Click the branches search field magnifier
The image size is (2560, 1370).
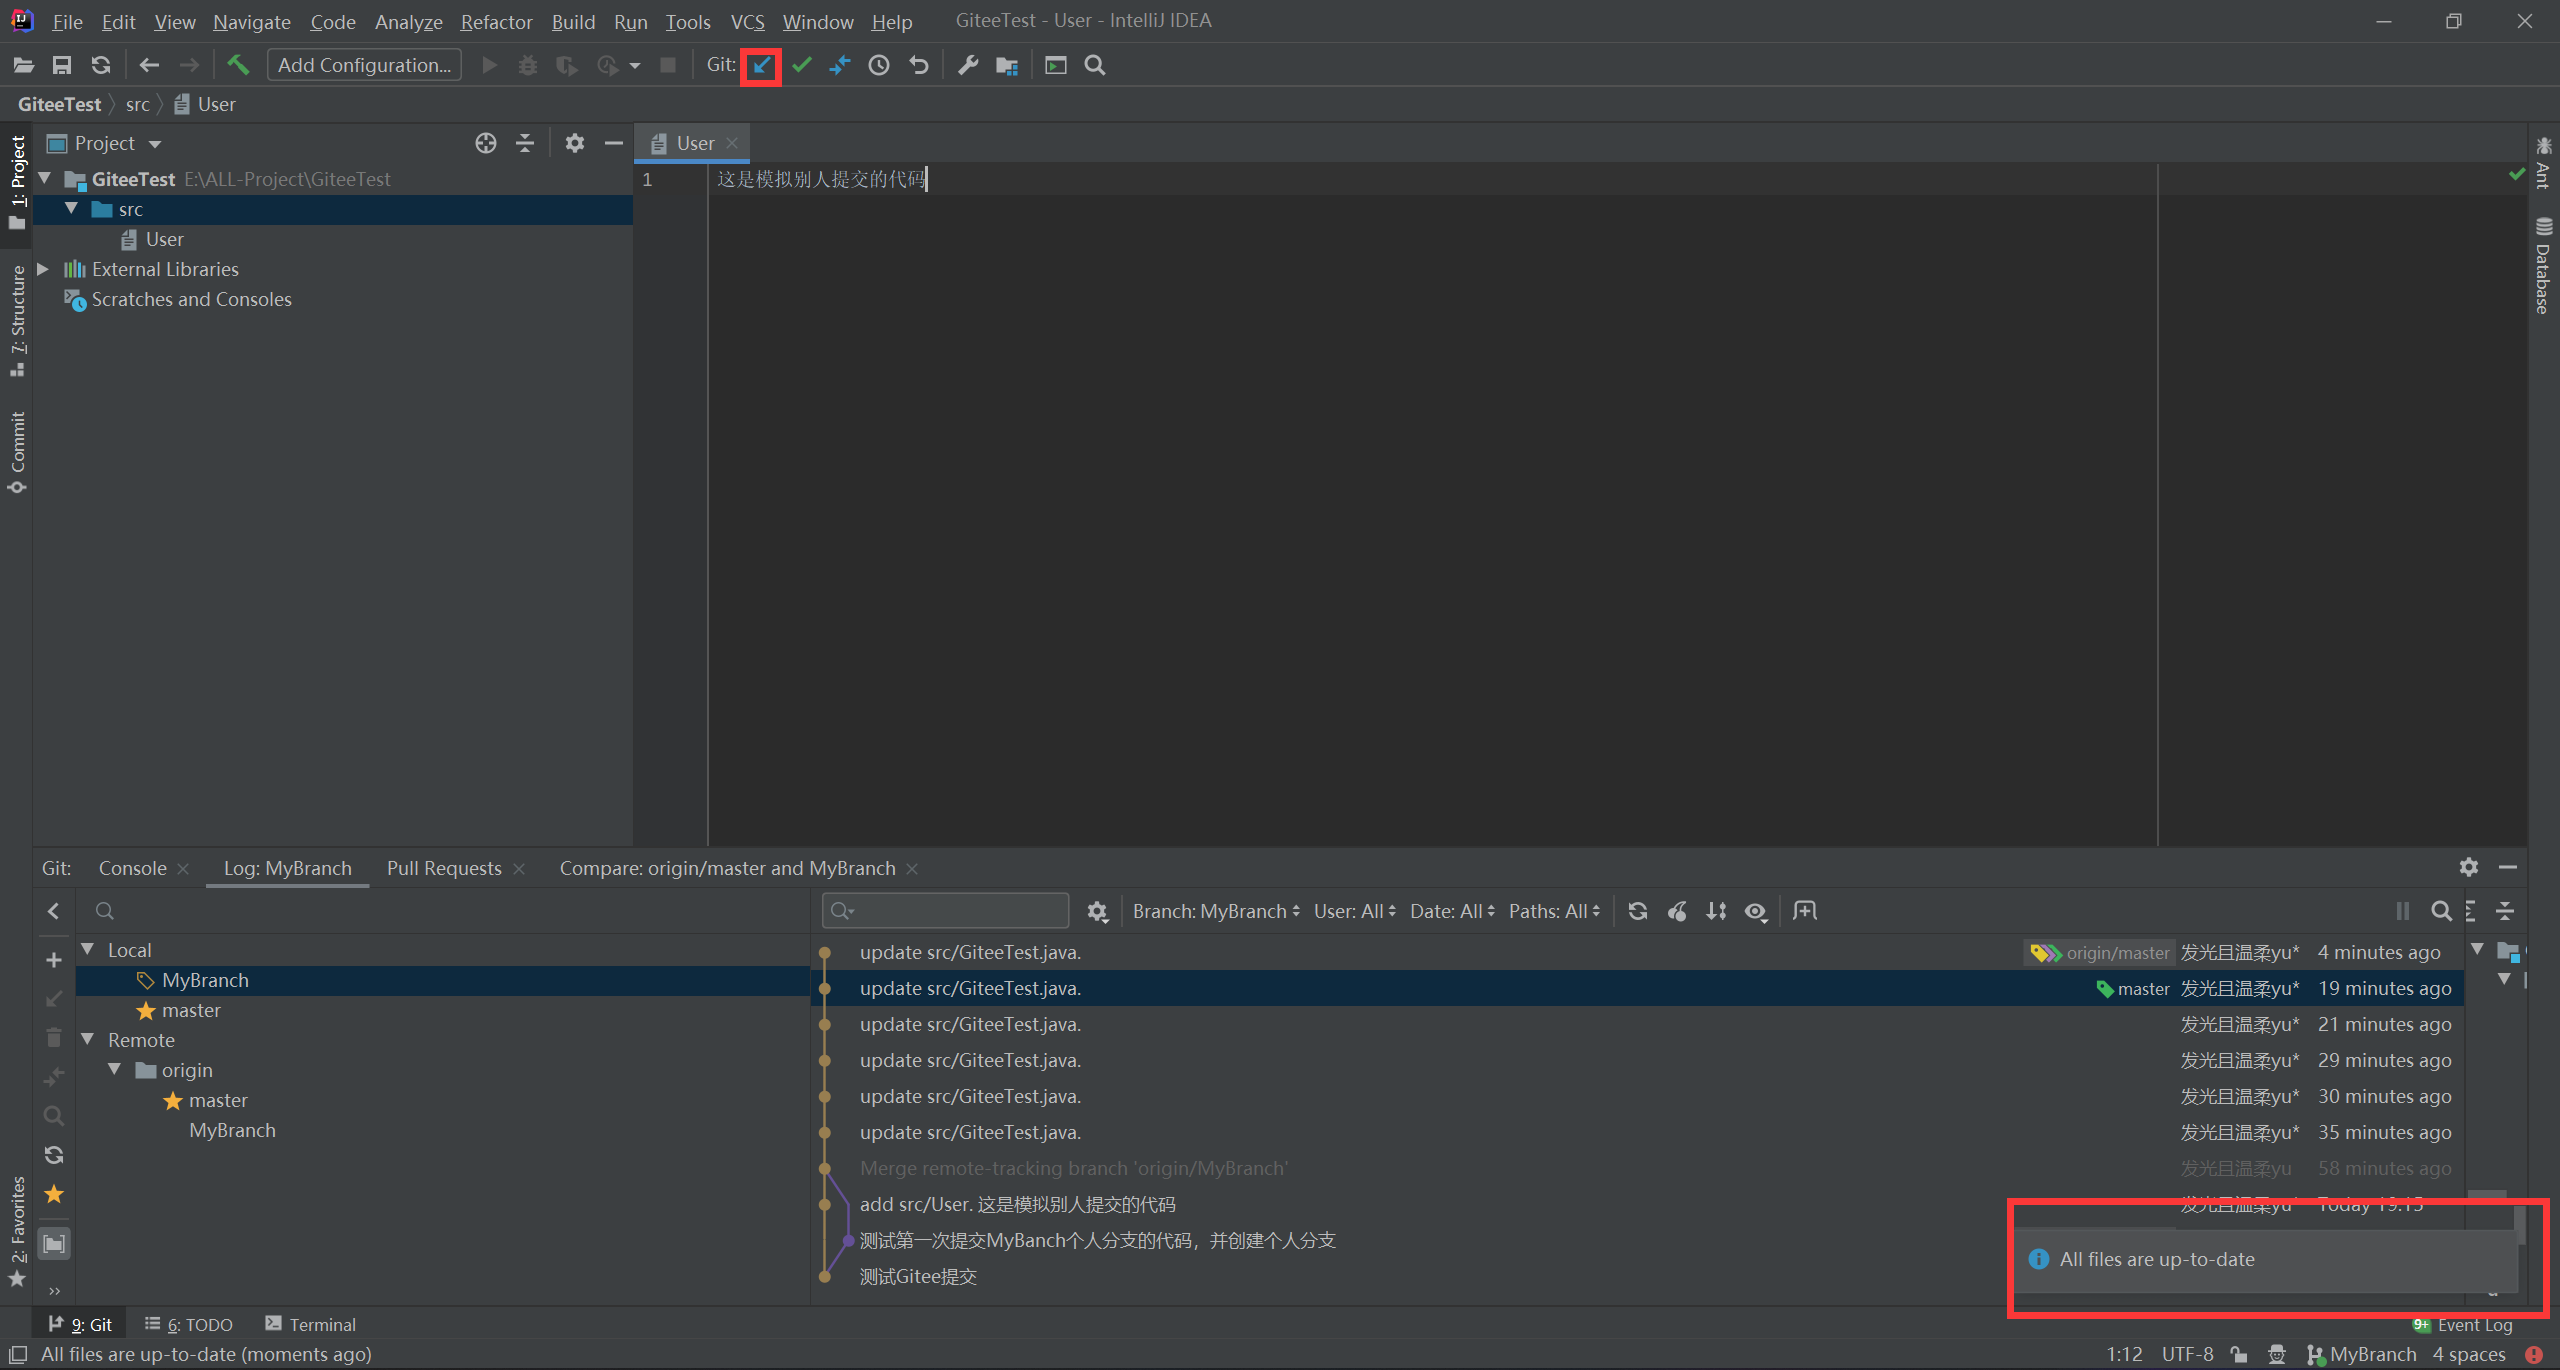104,911
